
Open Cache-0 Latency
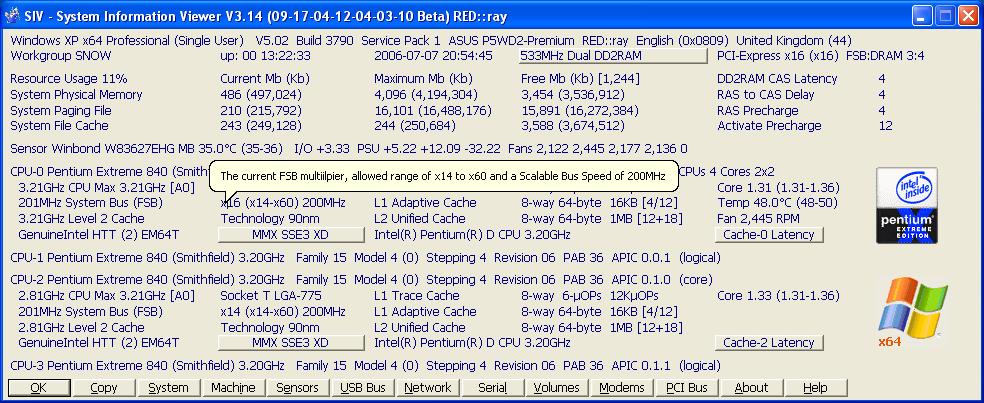point(769,235)
